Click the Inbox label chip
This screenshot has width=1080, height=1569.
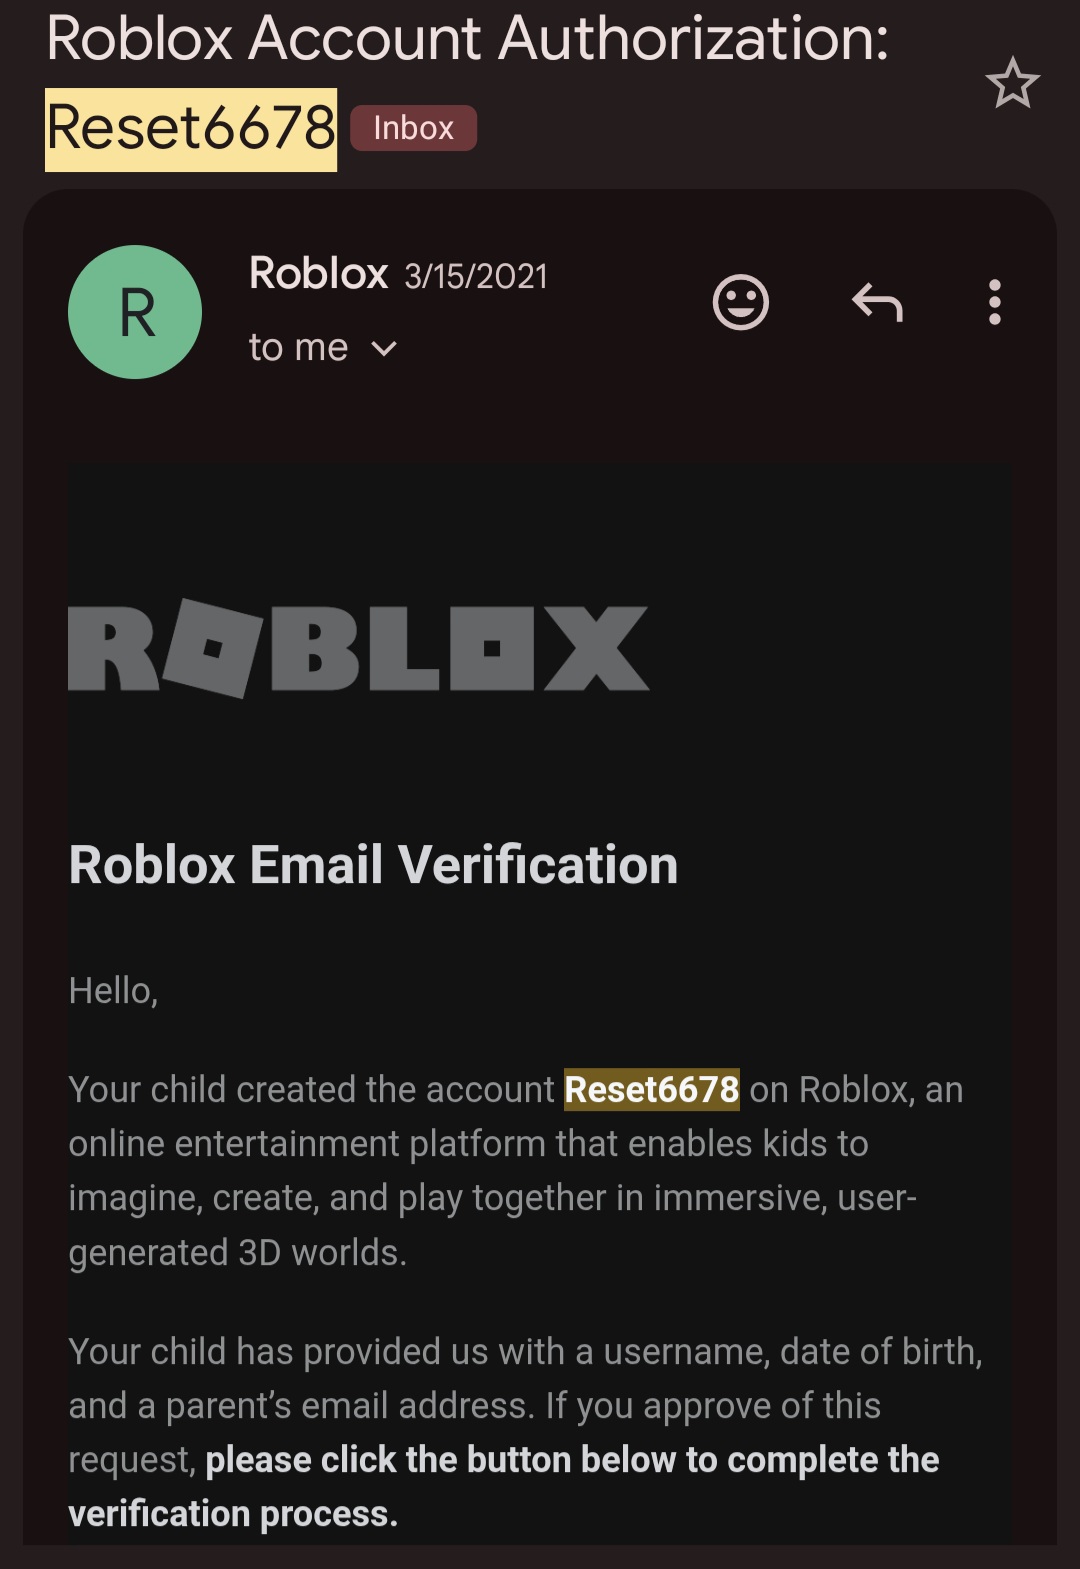[413, 128]
